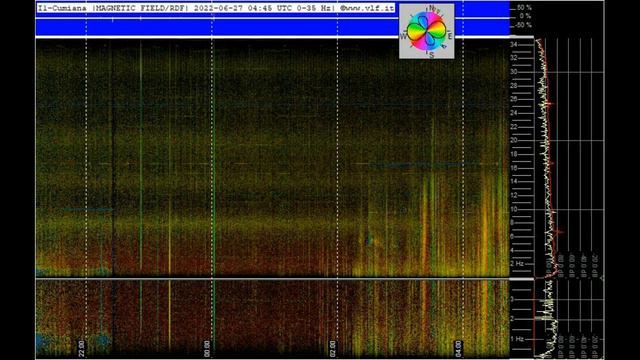Click the 16 frequency axis label
Image resolution: width=640 pixels, height=360 pixels.
point(514,168)
